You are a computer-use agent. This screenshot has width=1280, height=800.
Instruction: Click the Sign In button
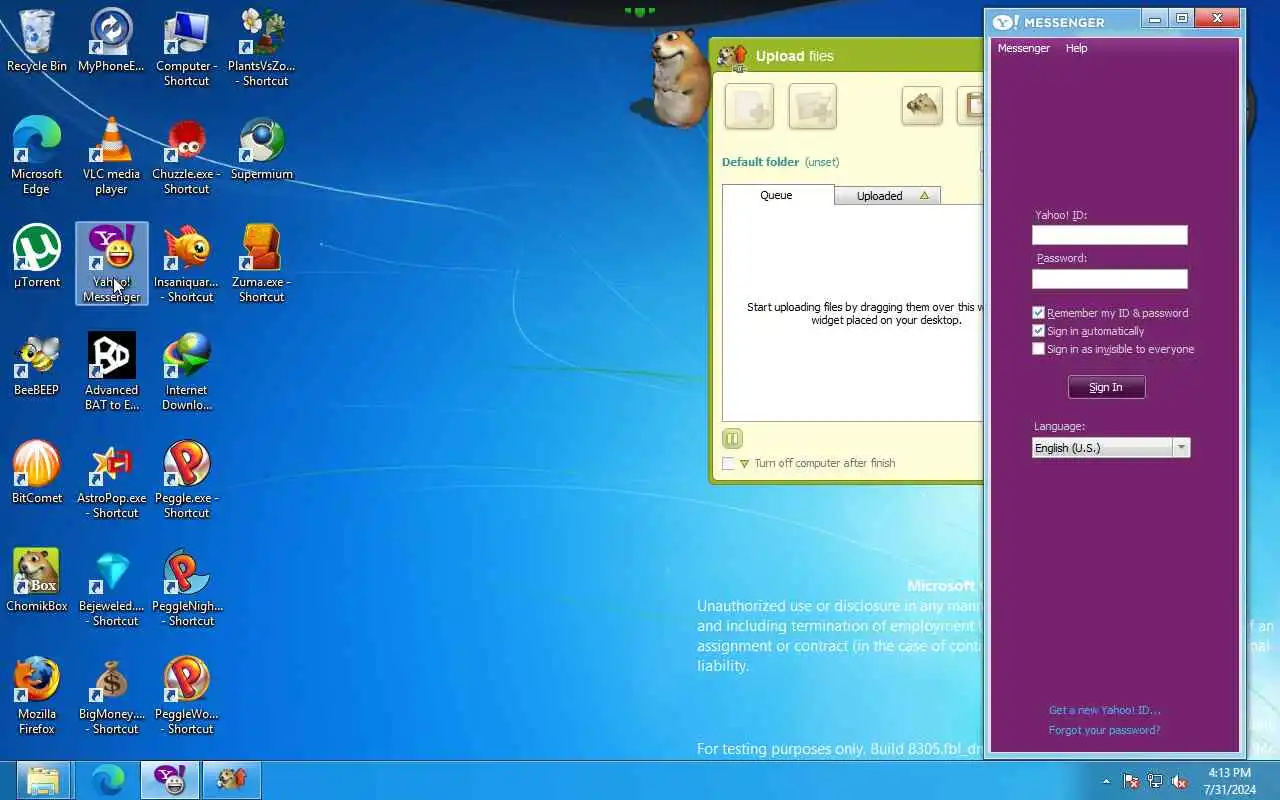[1106, 387]
